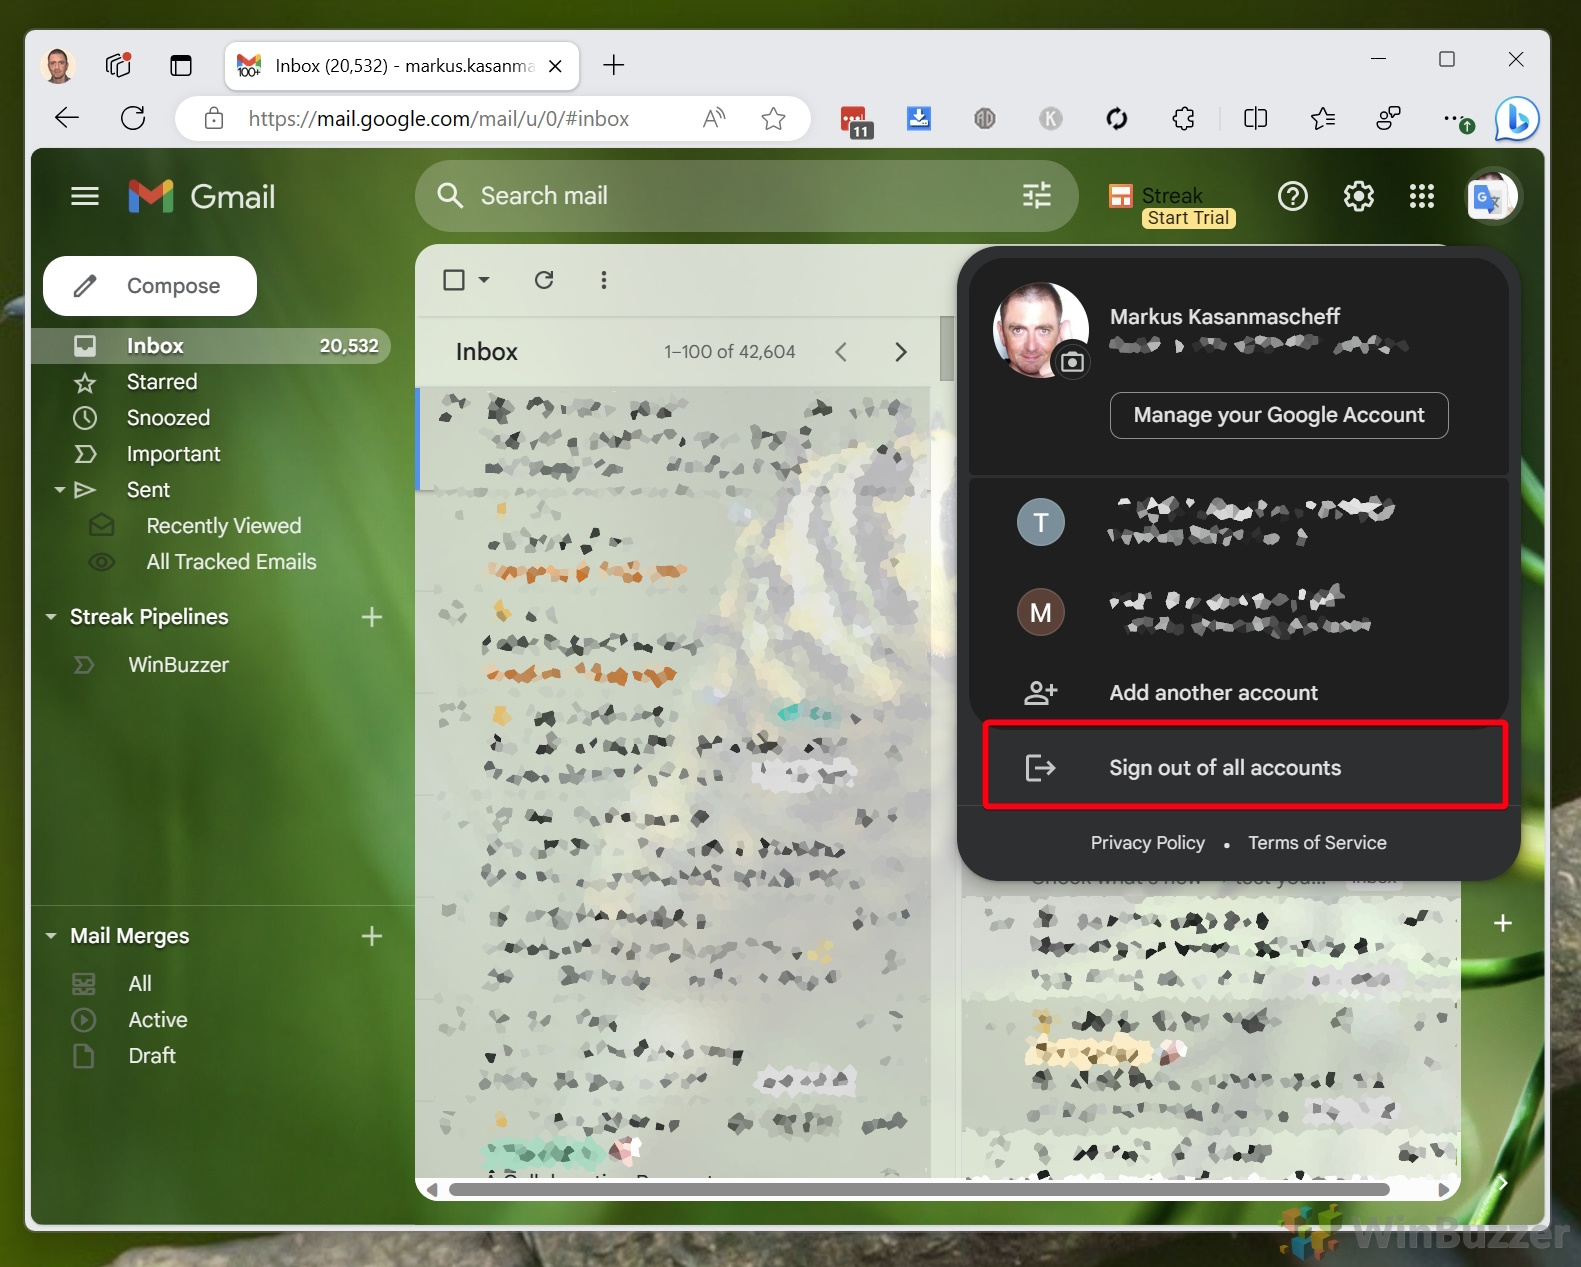Click the browser address bar URL
This screenshot has width=1581, height=1267.
(439, 119)
